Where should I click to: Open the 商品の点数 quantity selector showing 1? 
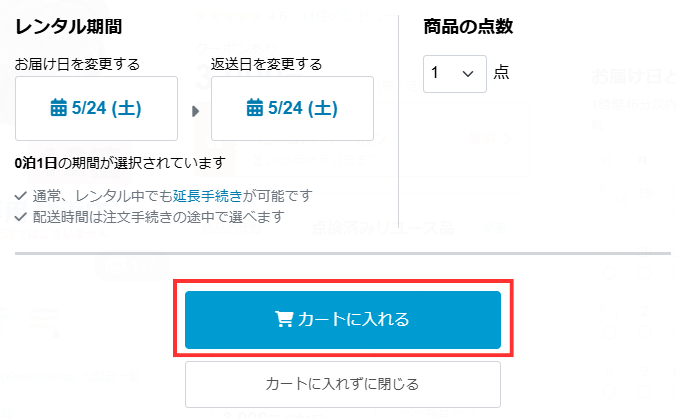click(455, 74)
